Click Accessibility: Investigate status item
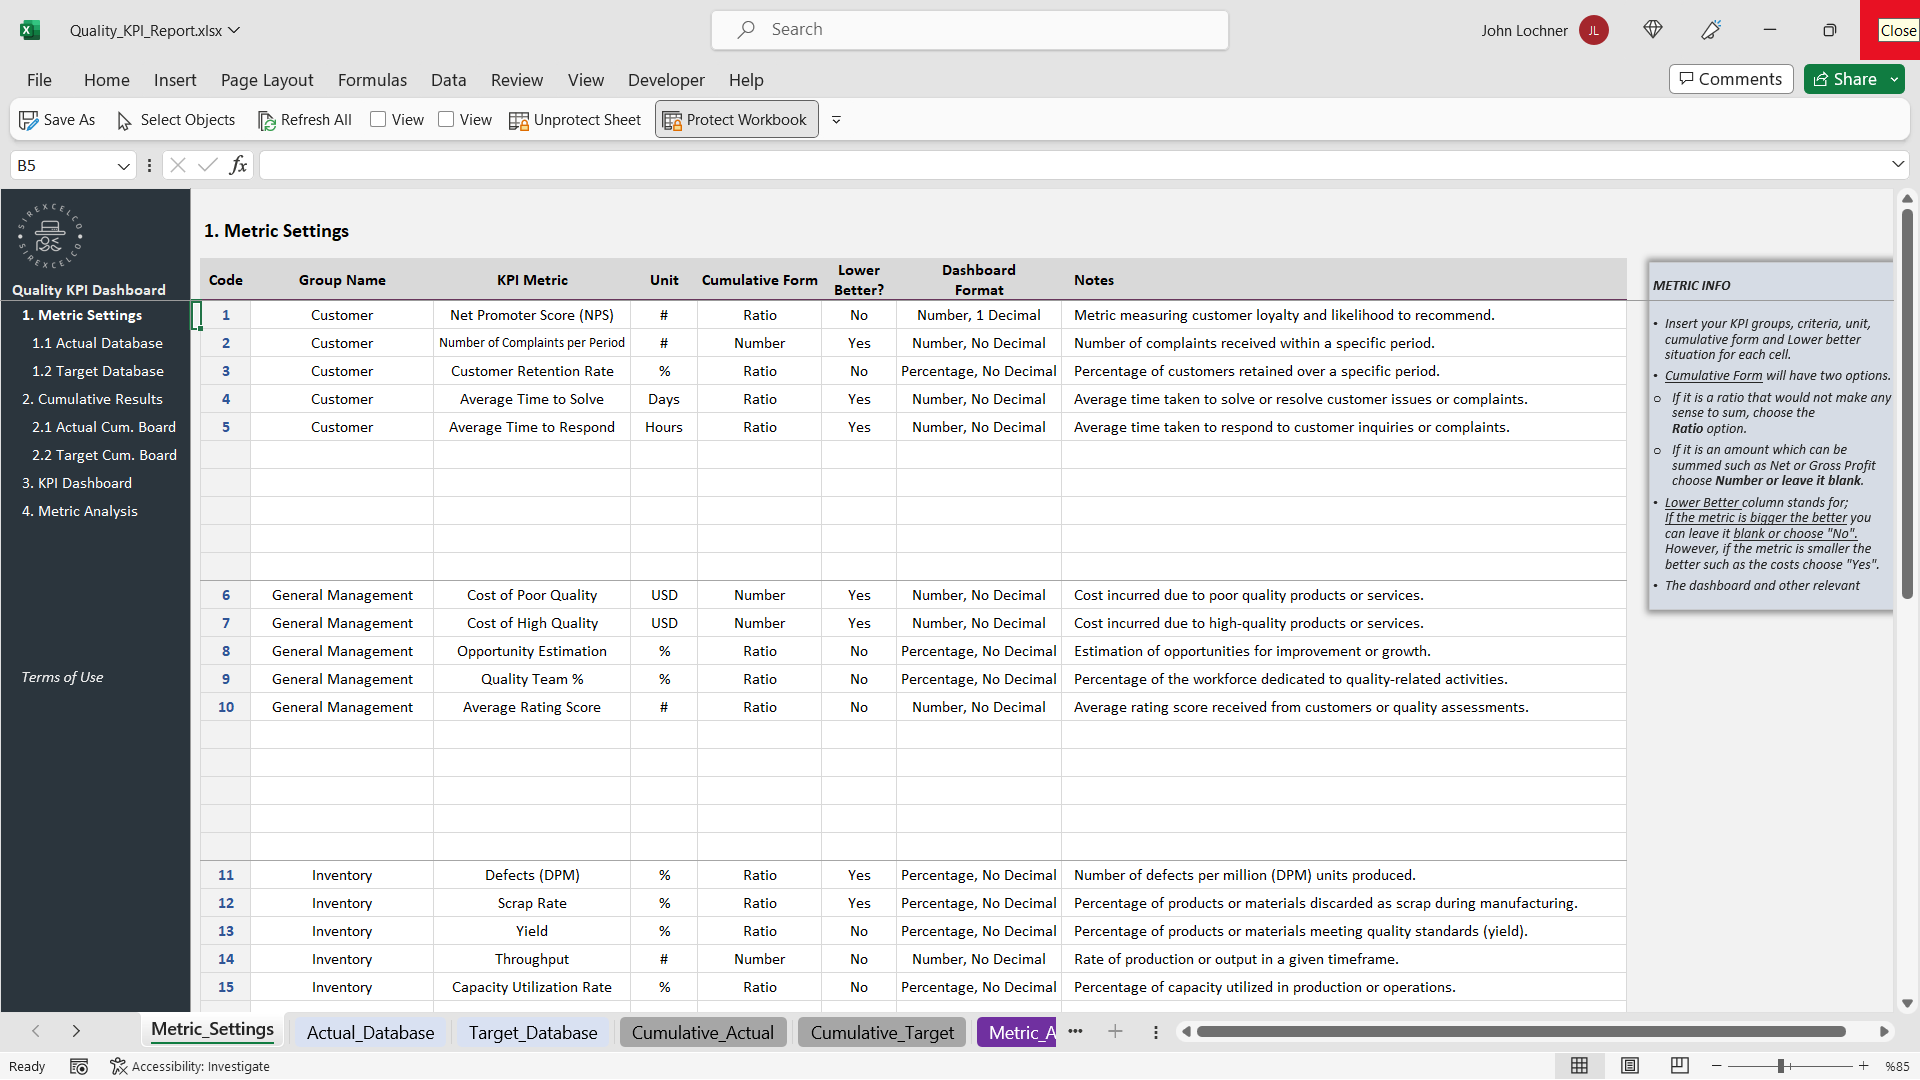The width and height of the screenshot is (1920, 1080). (x=190, y=1066)
